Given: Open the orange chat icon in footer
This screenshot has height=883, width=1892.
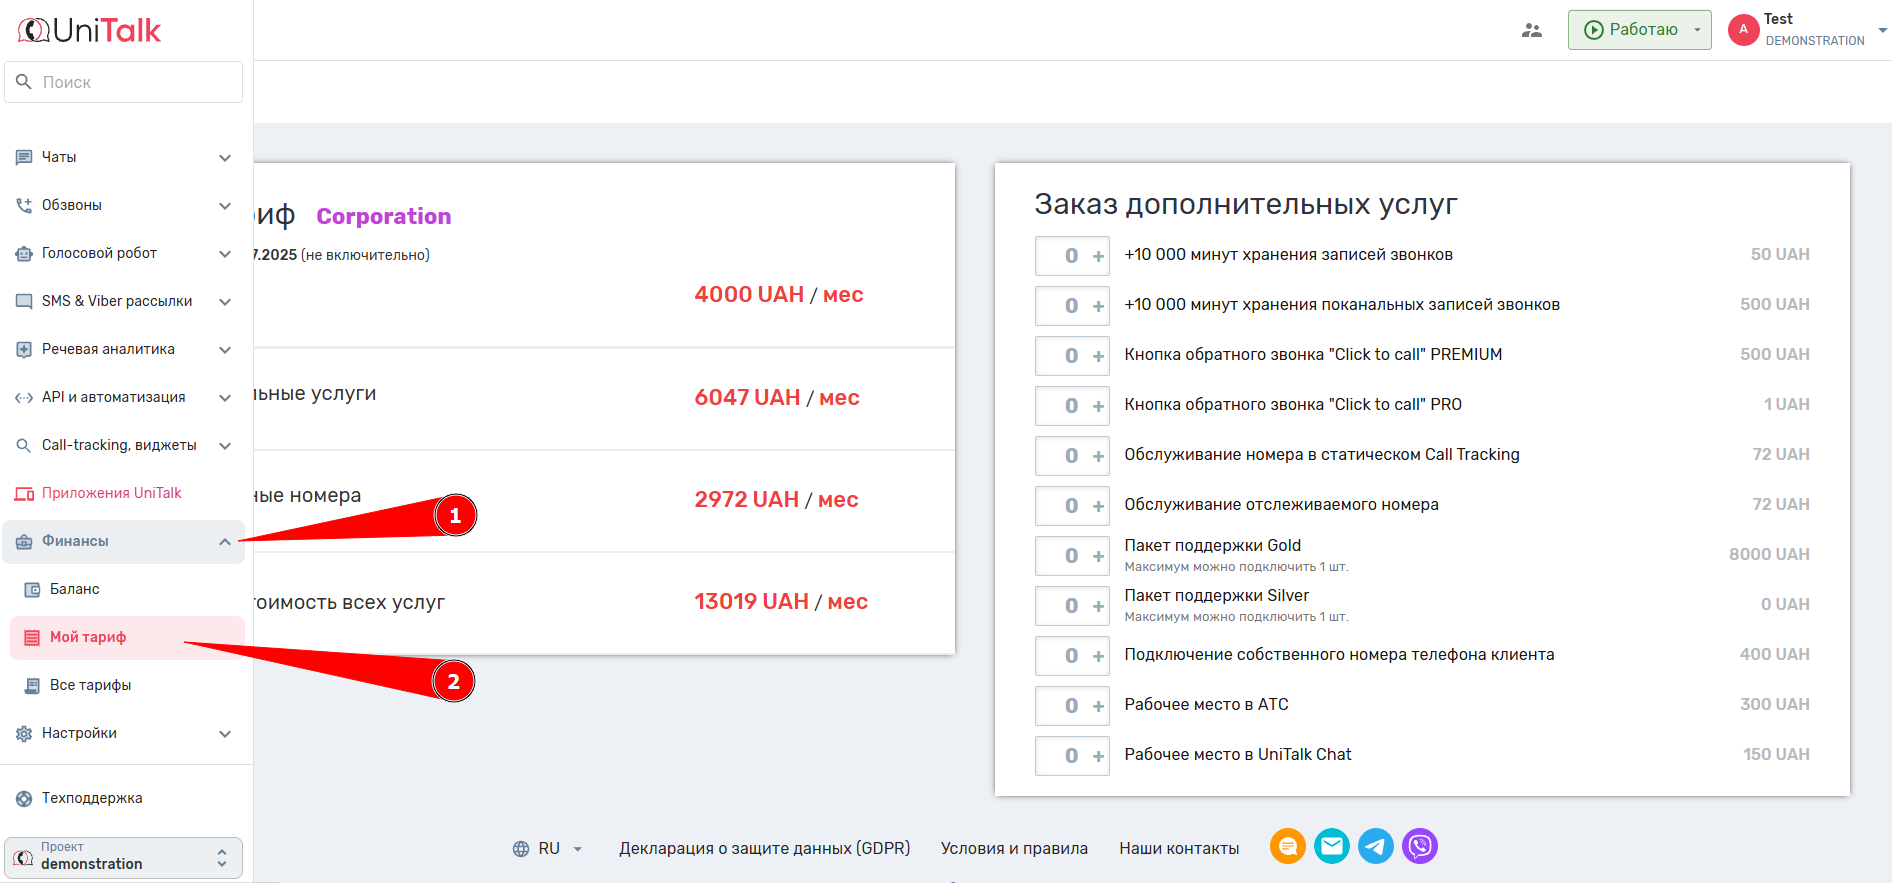Looking at the screenshot, I should tap(1287, 847).
